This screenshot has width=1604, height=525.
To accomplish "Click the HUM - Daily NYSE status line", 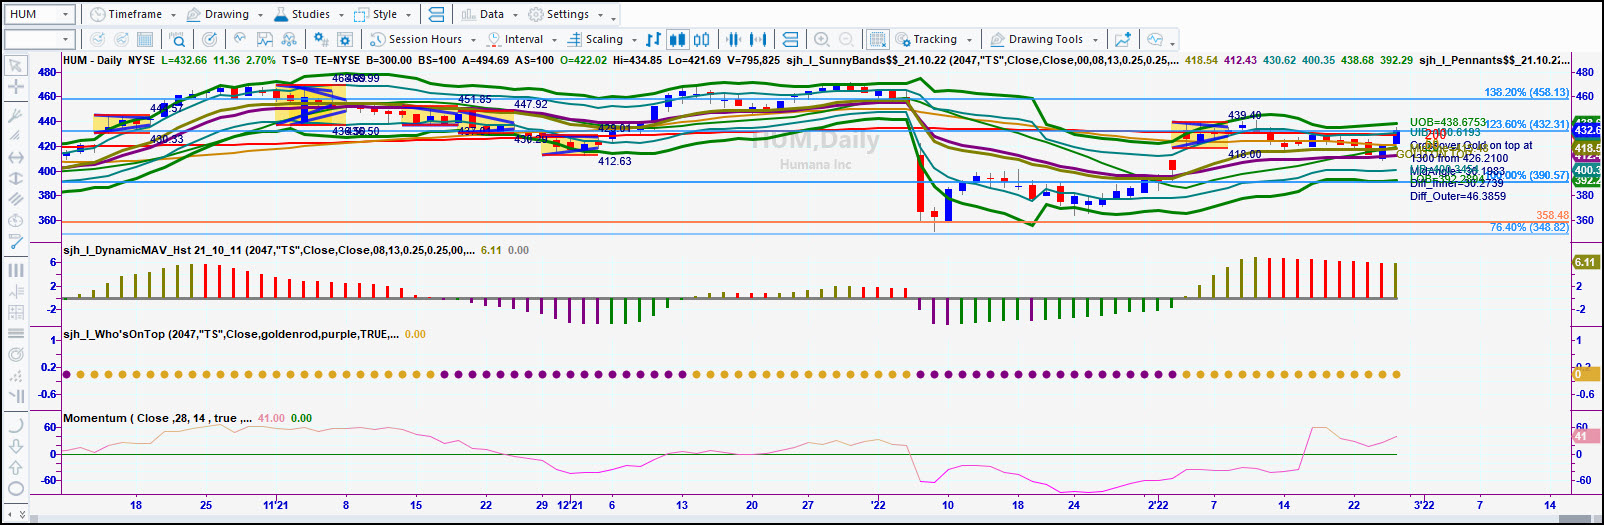I will 108,60.
